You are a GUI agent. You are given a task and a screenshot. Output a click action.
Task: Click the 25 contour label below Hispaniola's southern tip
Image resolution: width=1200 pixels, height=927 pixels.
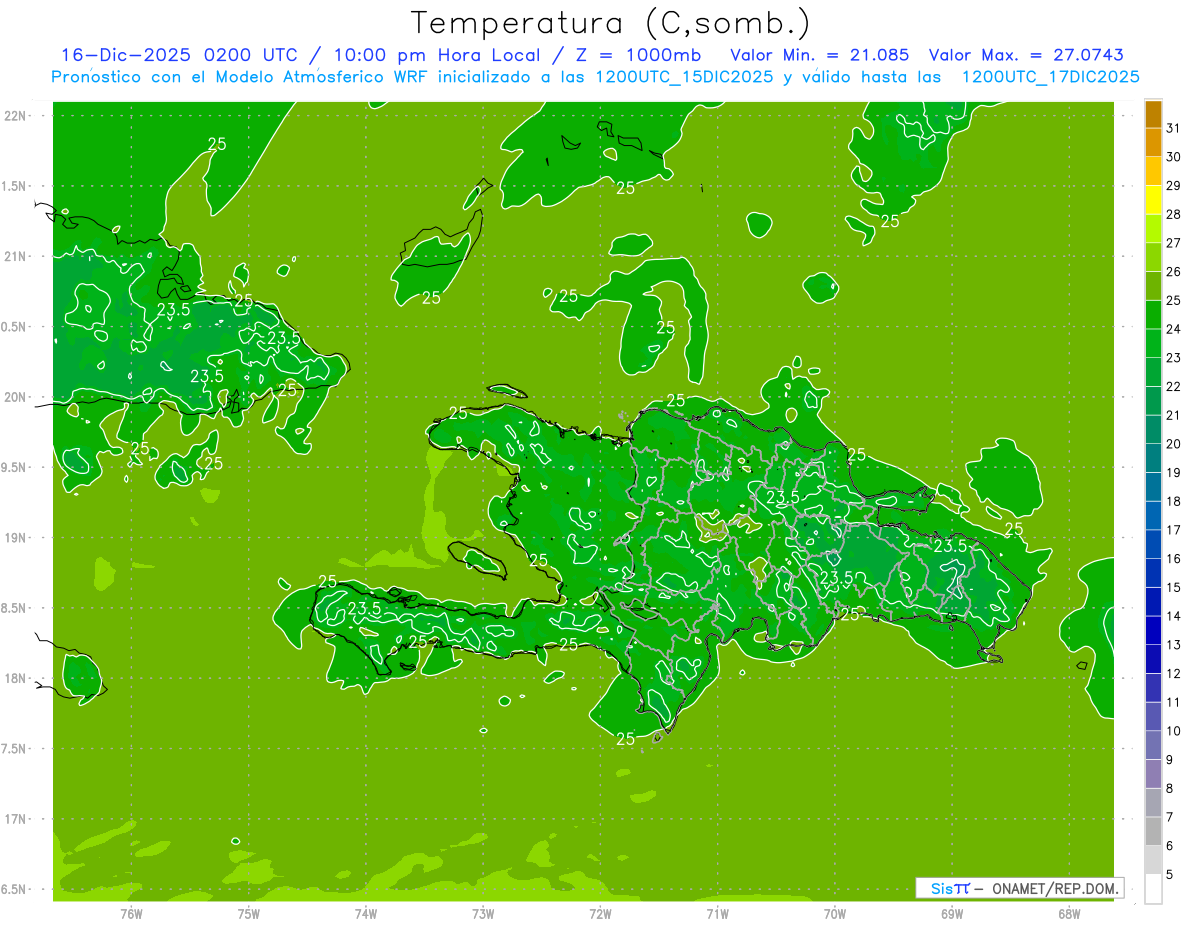pos(626,739)
